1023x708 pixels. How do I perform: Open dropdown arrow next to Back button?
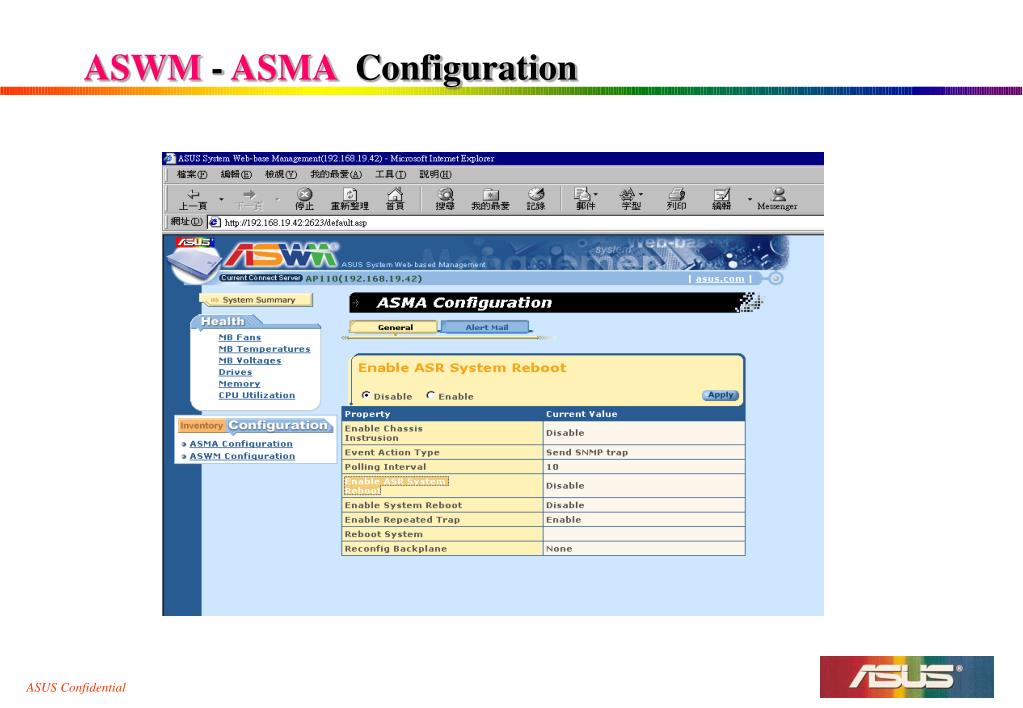tap(221, 199)
